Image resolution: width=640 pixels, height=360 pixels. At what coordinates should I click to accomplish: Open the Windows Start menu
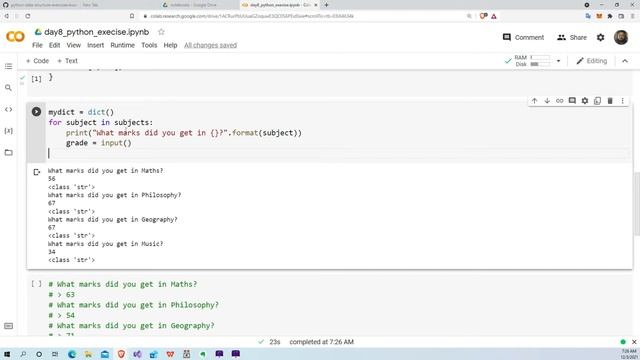7,354
